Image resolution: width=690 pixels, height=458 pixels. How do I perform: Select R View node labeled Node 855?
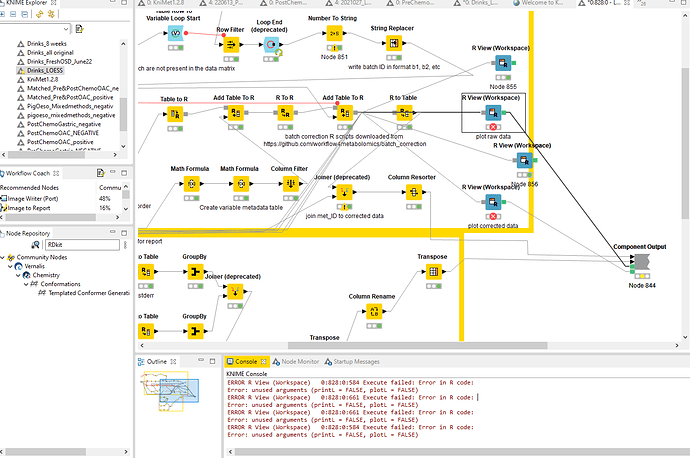[x=503, y=63]
